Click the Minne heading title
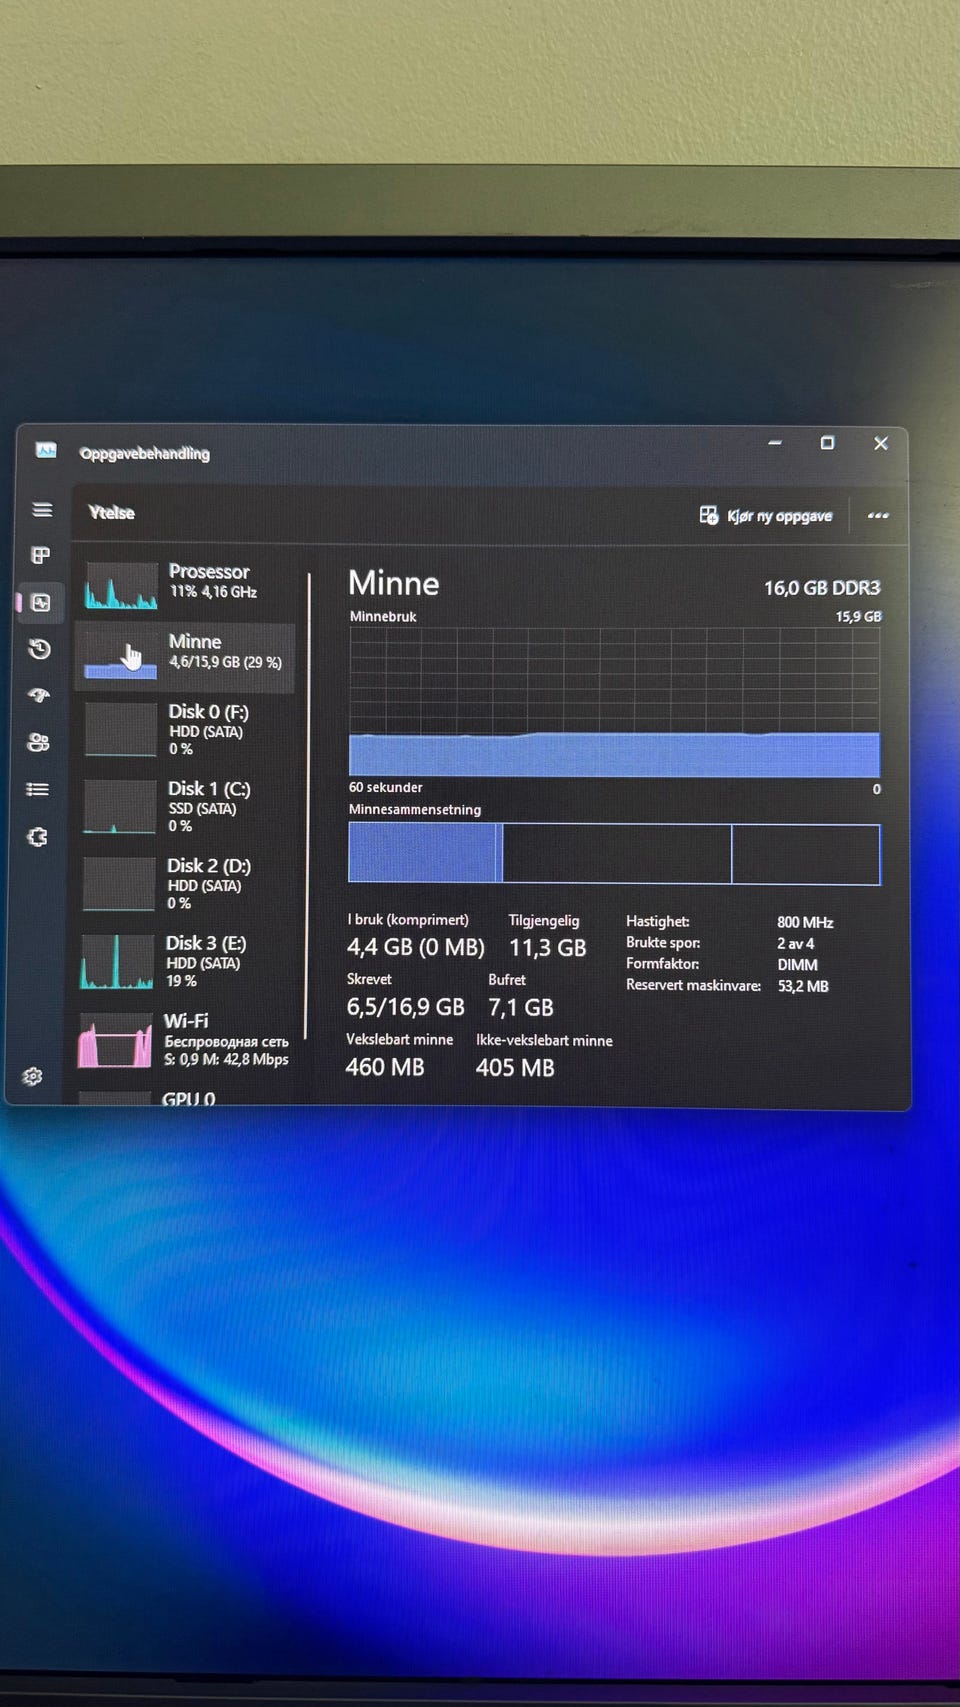 pyautogui.click(x=393, y=584)
